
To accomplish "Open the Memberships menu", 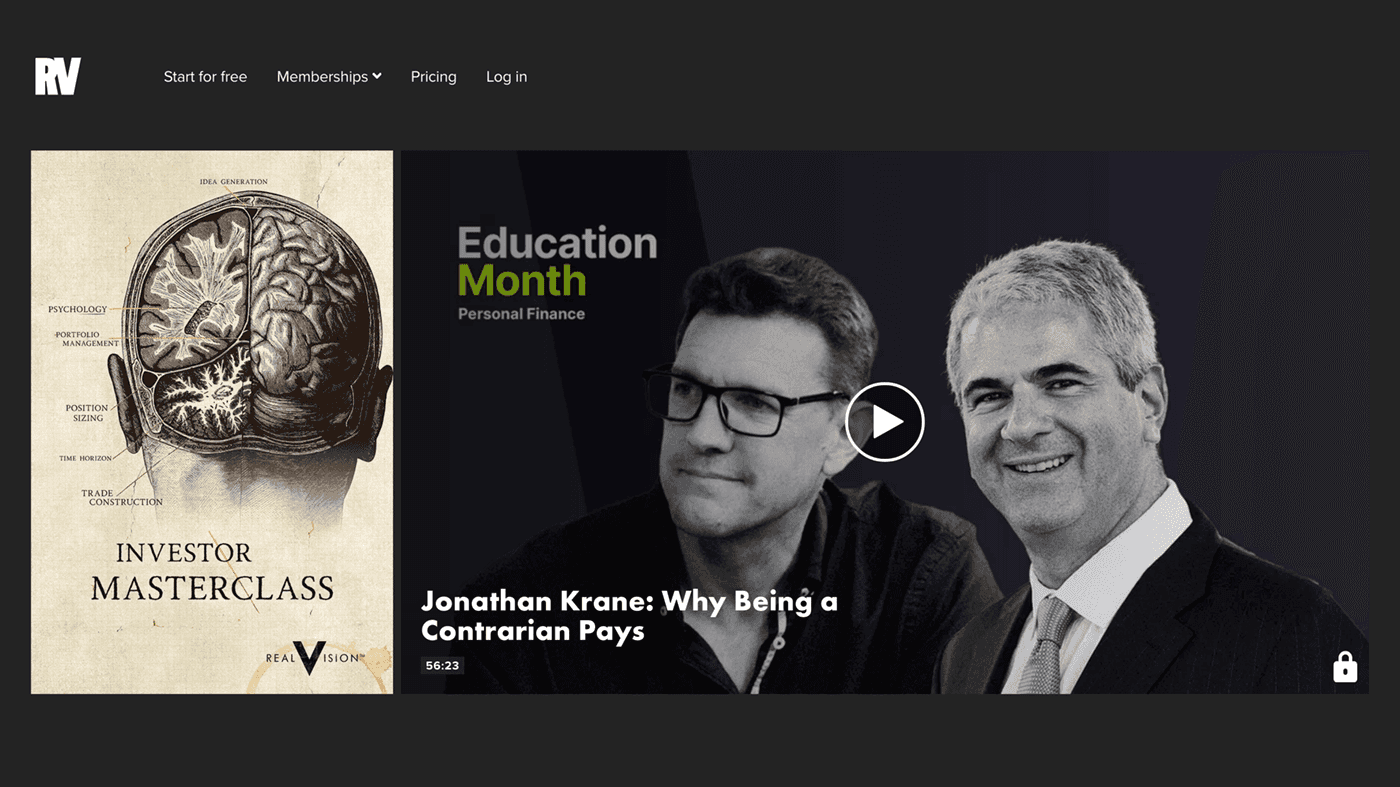I will click(x=329, y=77).
